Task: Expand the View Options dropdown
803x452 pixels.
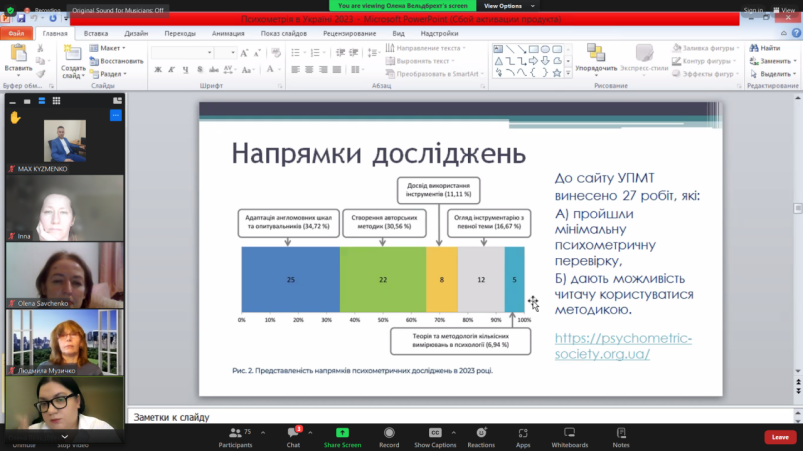Action: [x=509, y=6]
